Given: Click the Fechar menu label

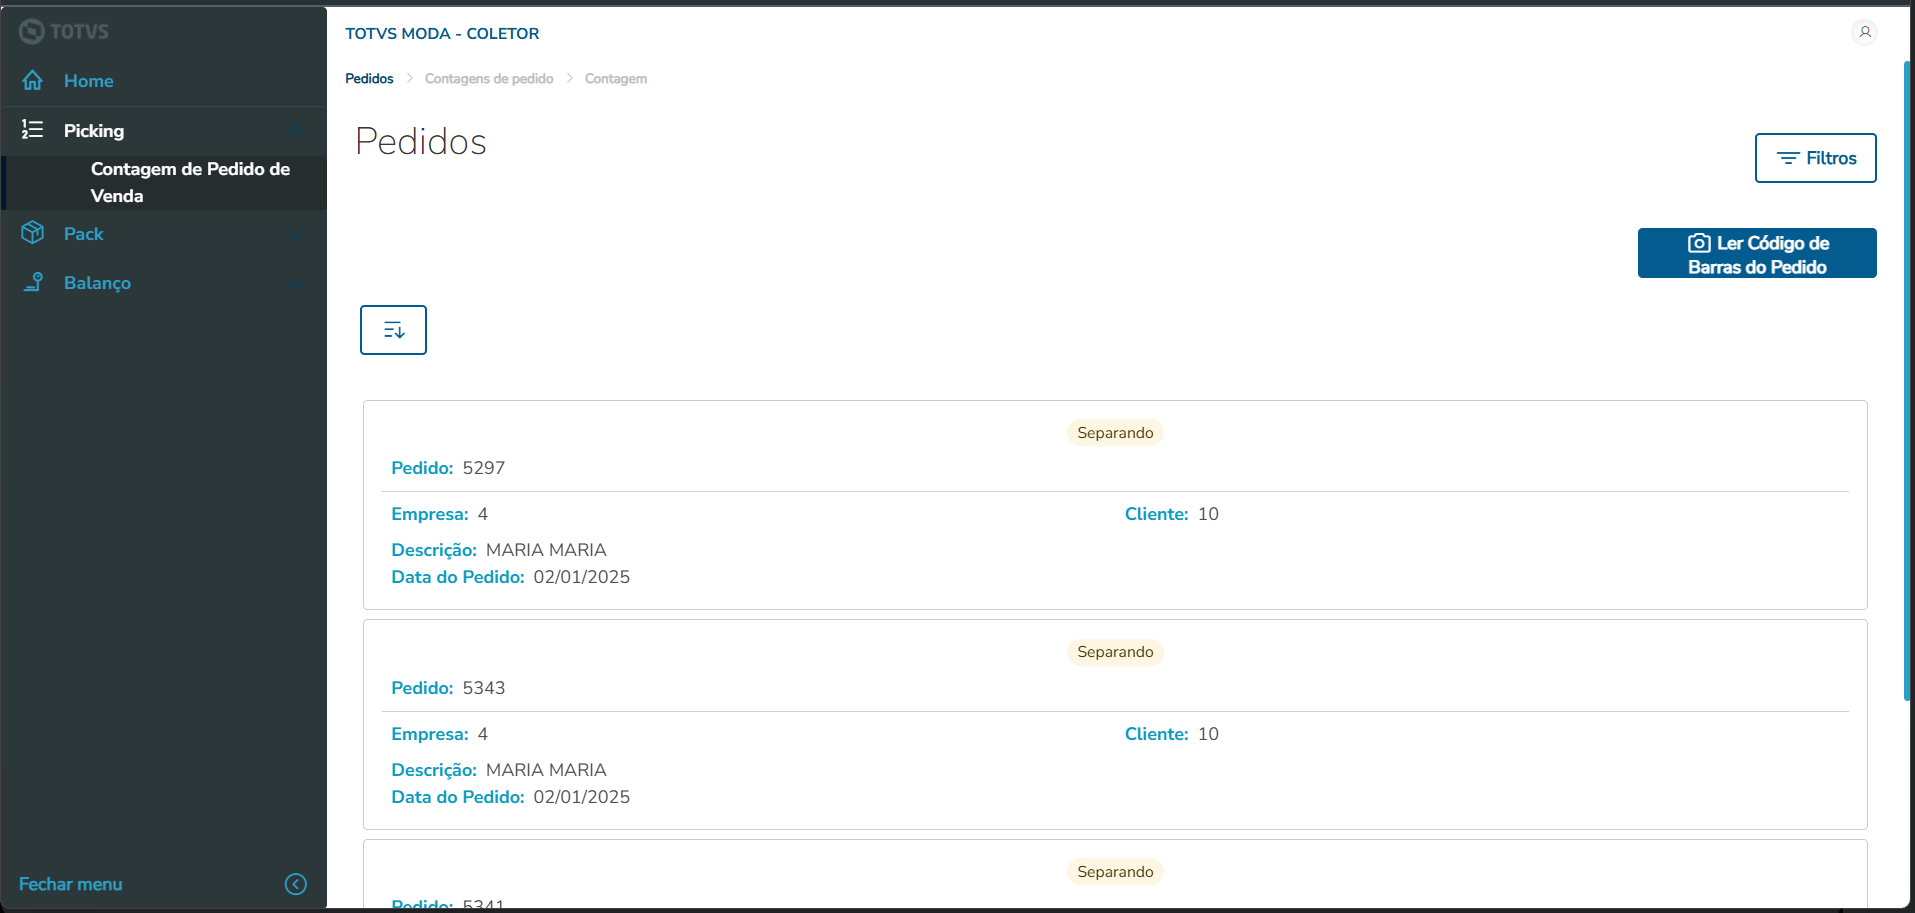Looking at the screenshot, I should pyautogui.click(x=71, y=884).
